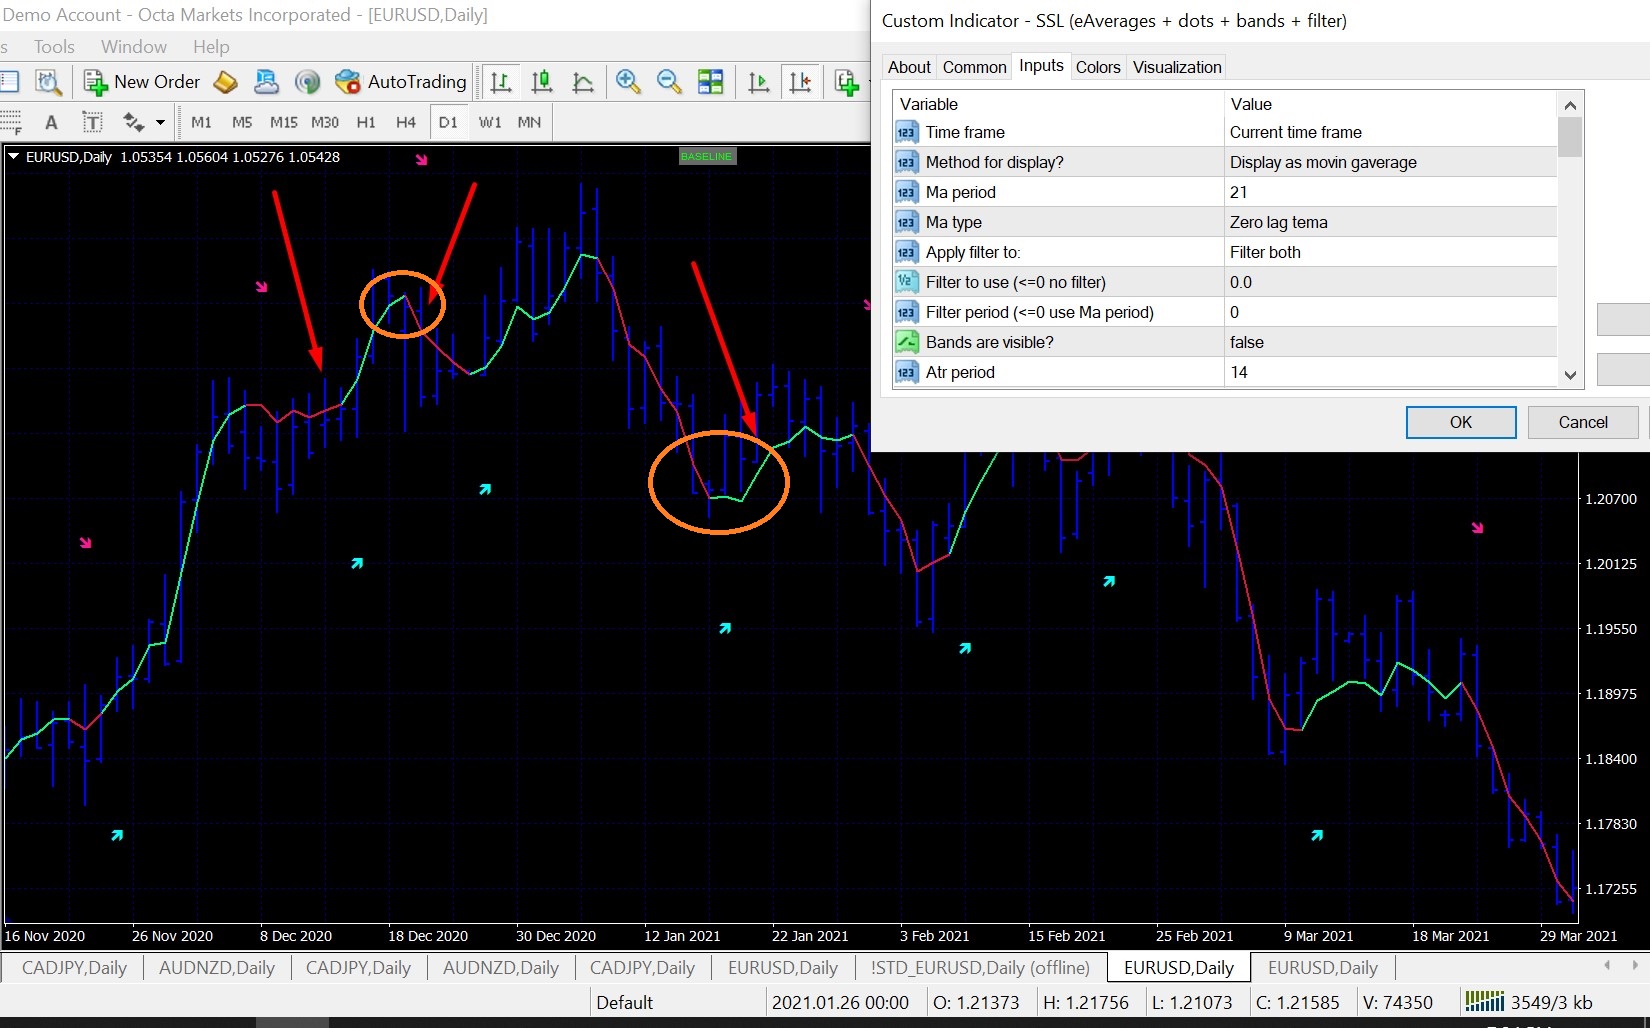Open the Tools menu
The height and width of the screenshot is (1028, 1650).
point(53,46)
